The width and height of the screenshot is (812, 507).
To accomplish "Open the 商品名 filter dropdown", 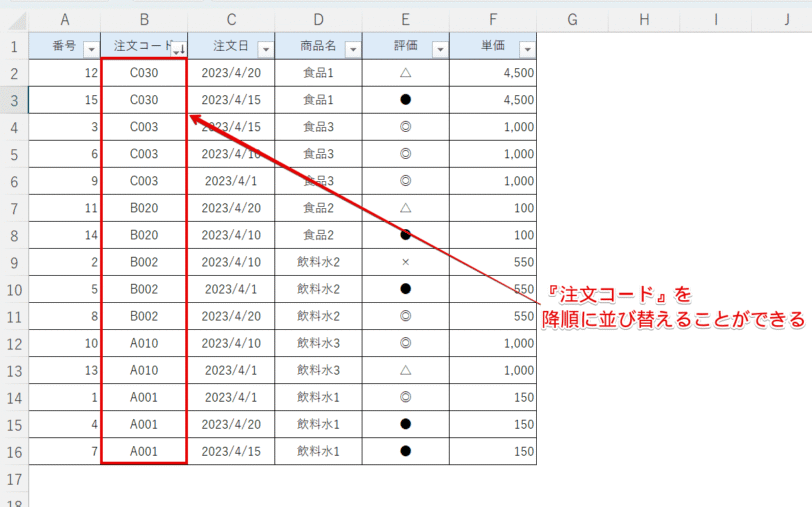I will click(353, 49).
